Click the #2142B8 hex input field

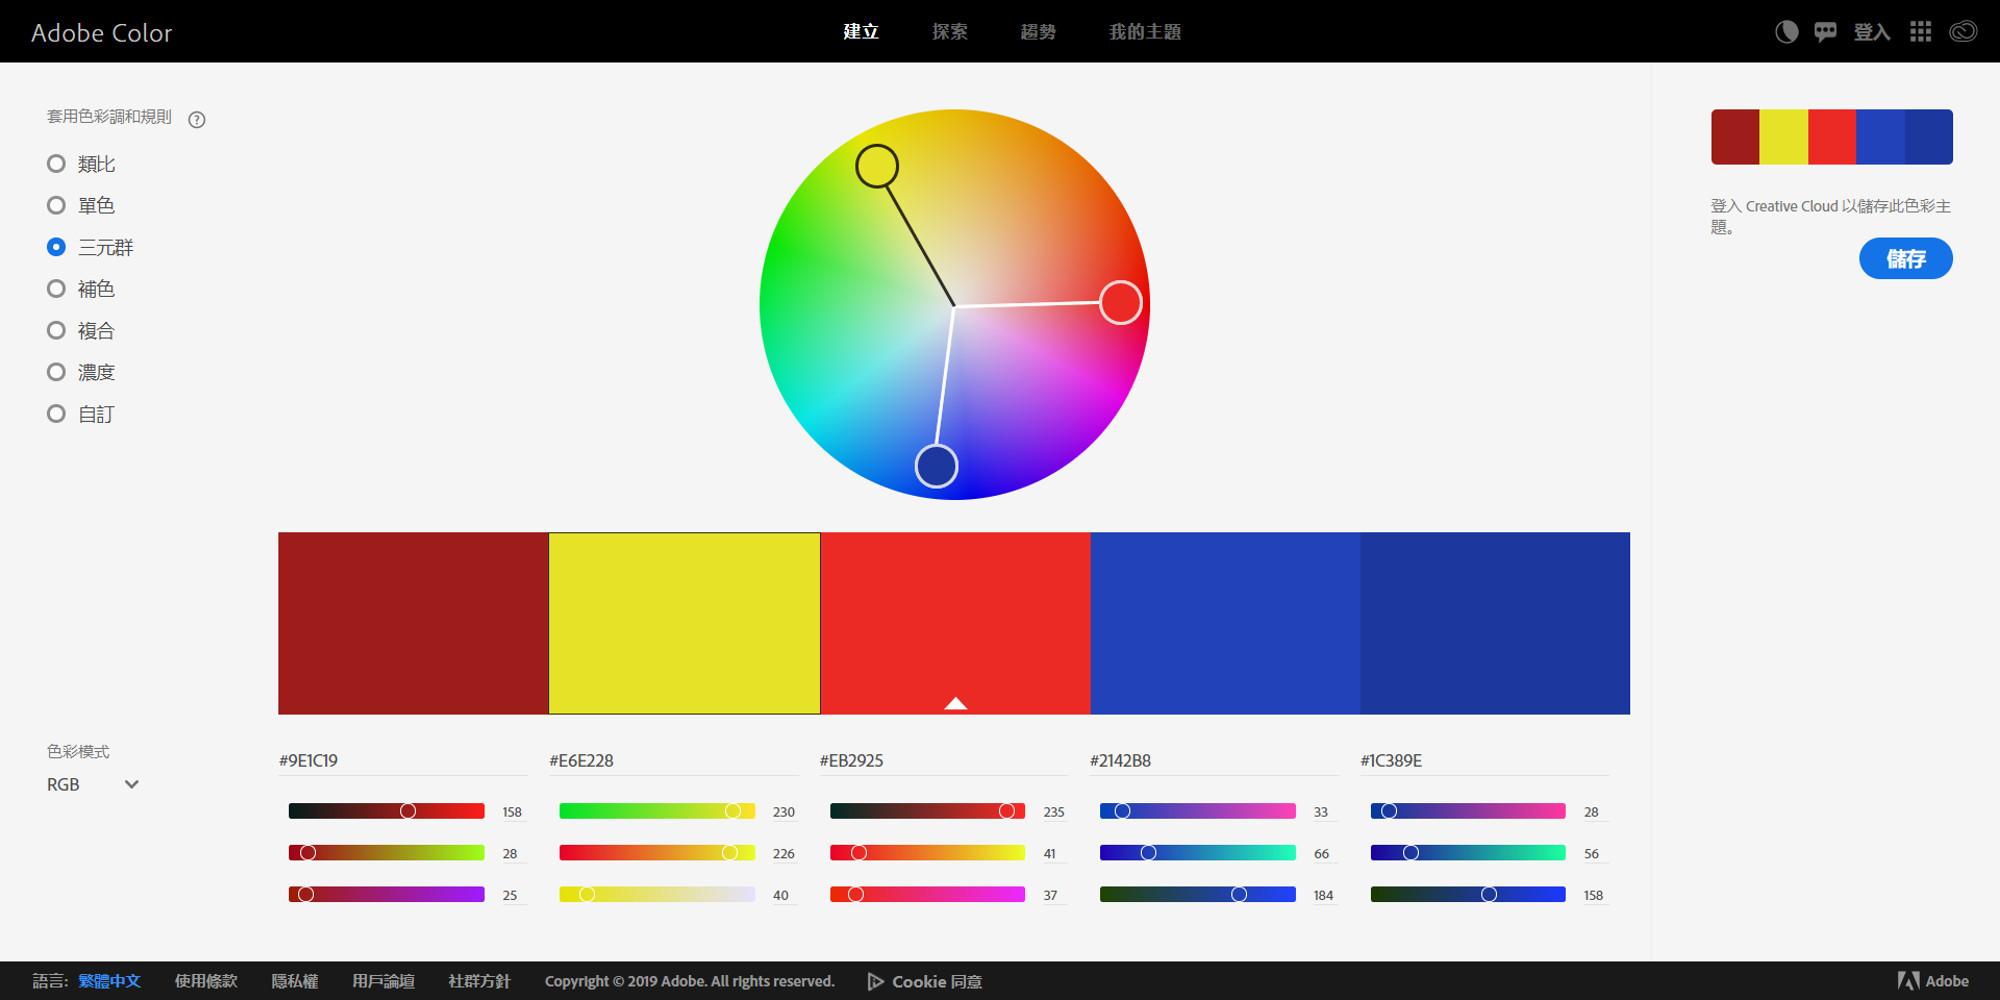click(x=1213, y=761)
